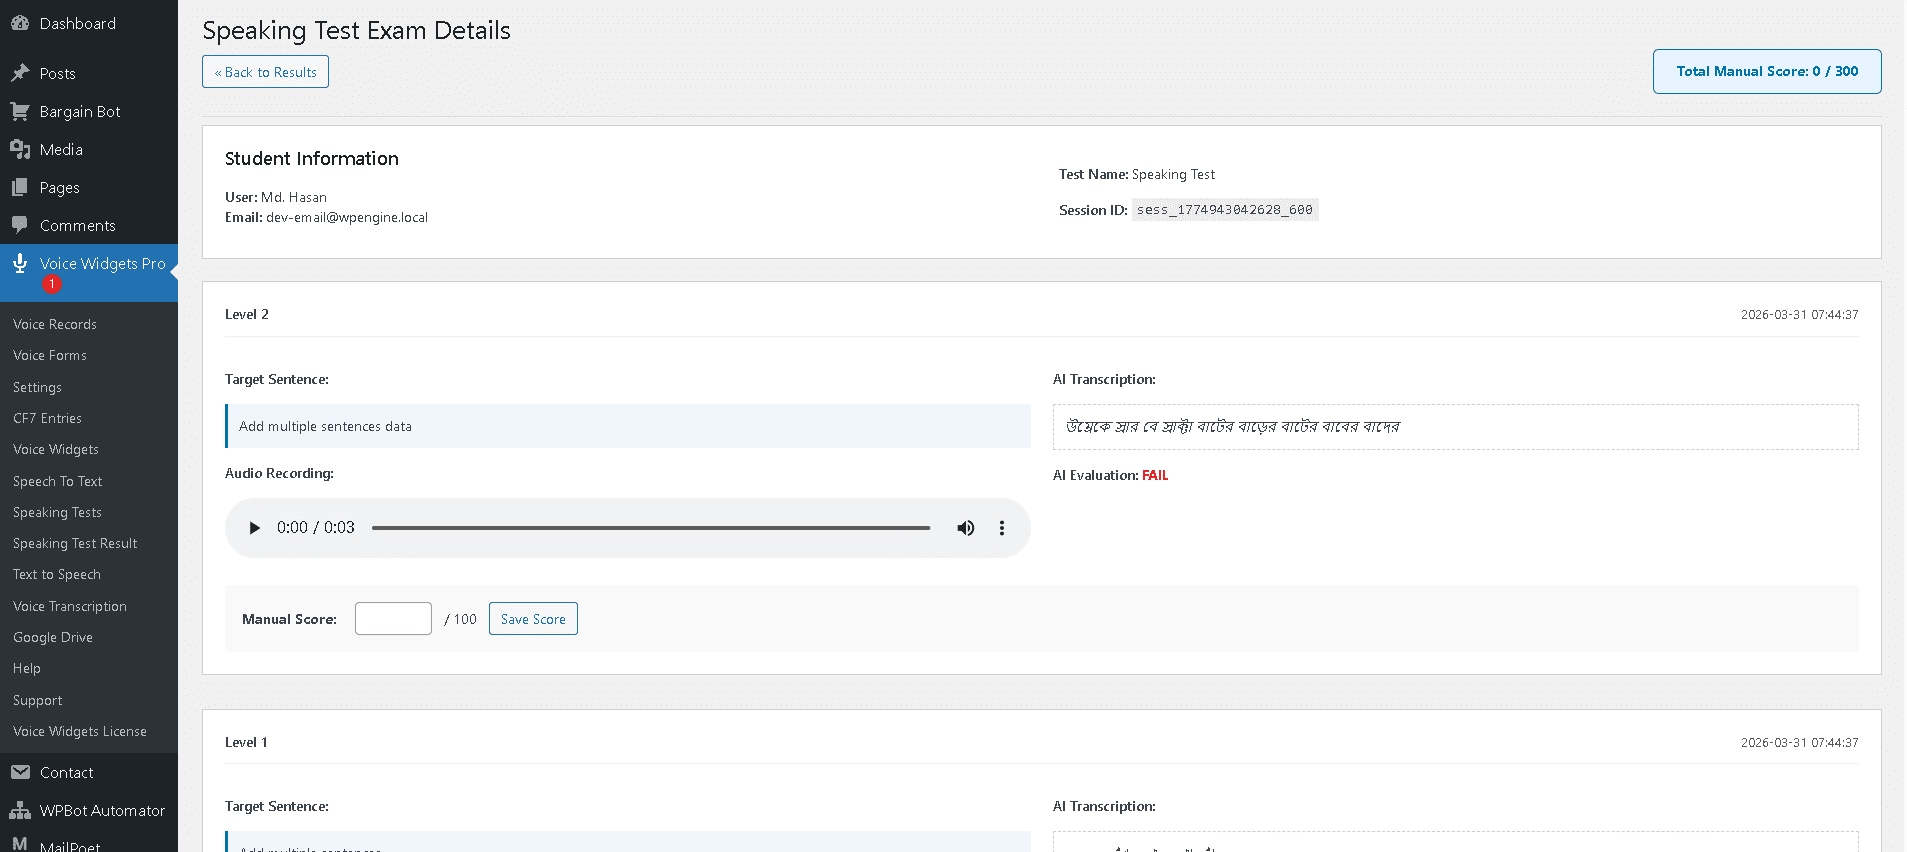Click the Posts pushpin icon
Viewport: 1907px width, 852px height.
click(20, 73)
